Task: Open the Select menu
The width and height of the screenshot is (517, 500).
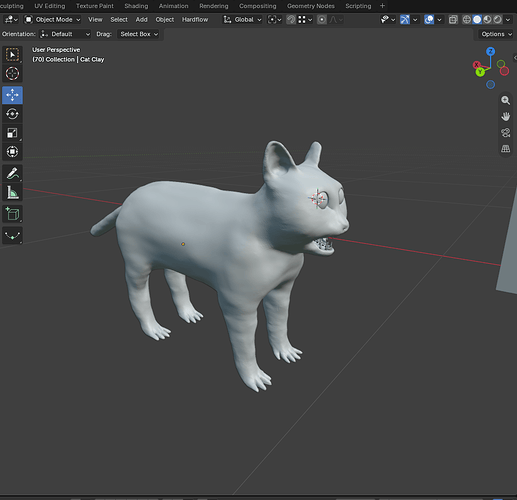Action: (119, 20)
